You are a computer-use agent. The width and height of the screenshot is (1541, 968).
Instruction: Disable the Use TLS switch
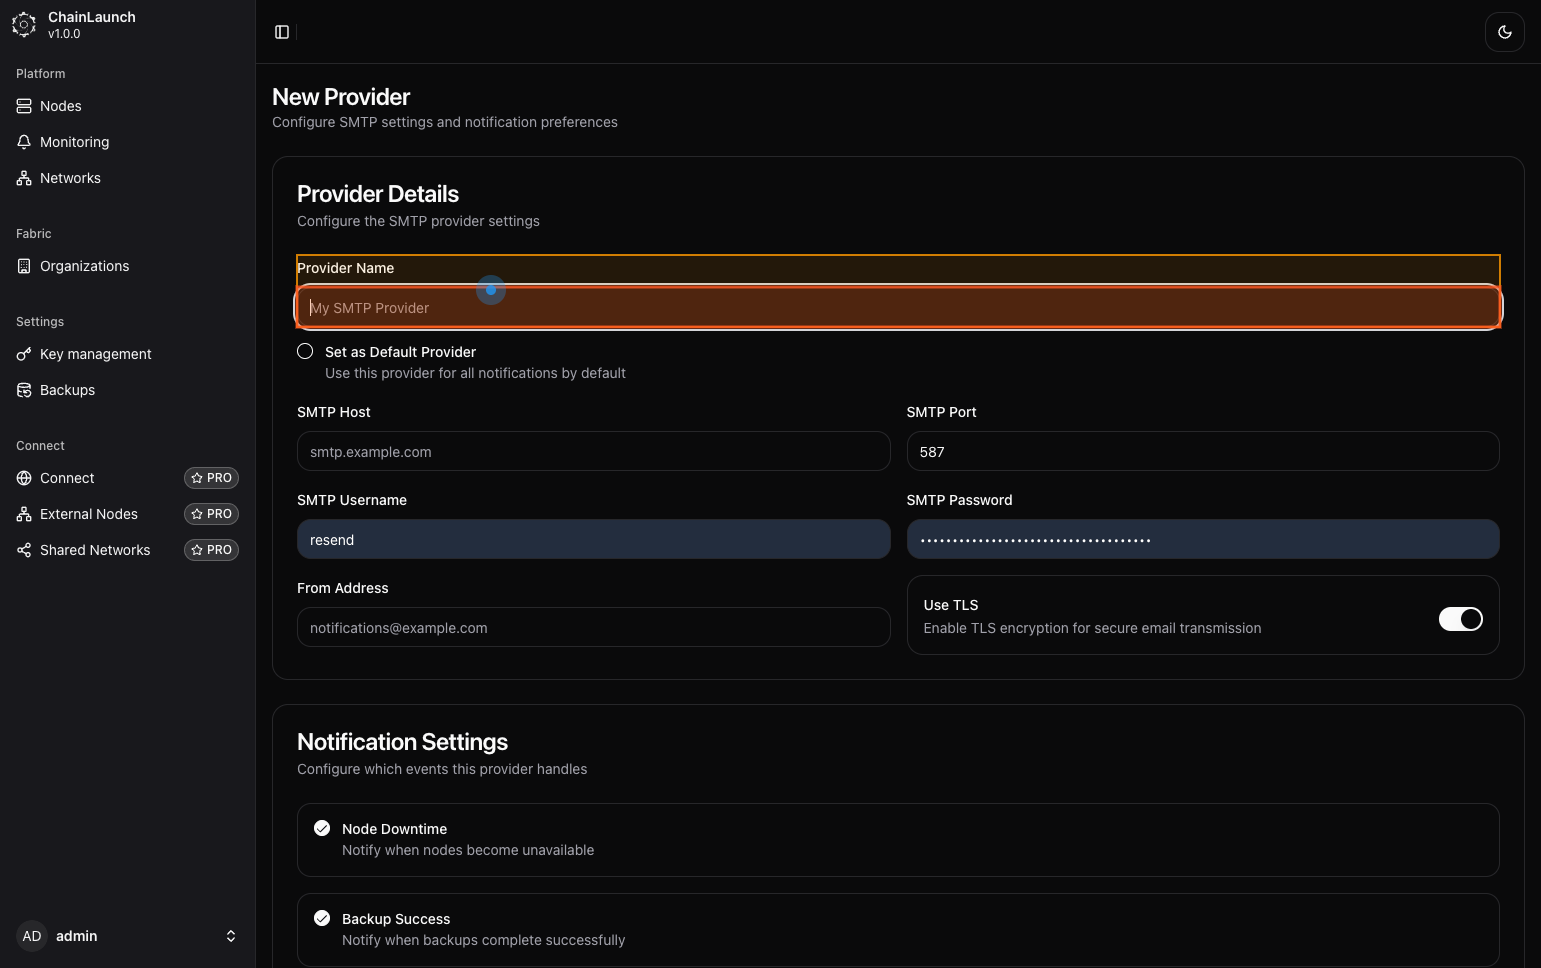[1460, 619]
